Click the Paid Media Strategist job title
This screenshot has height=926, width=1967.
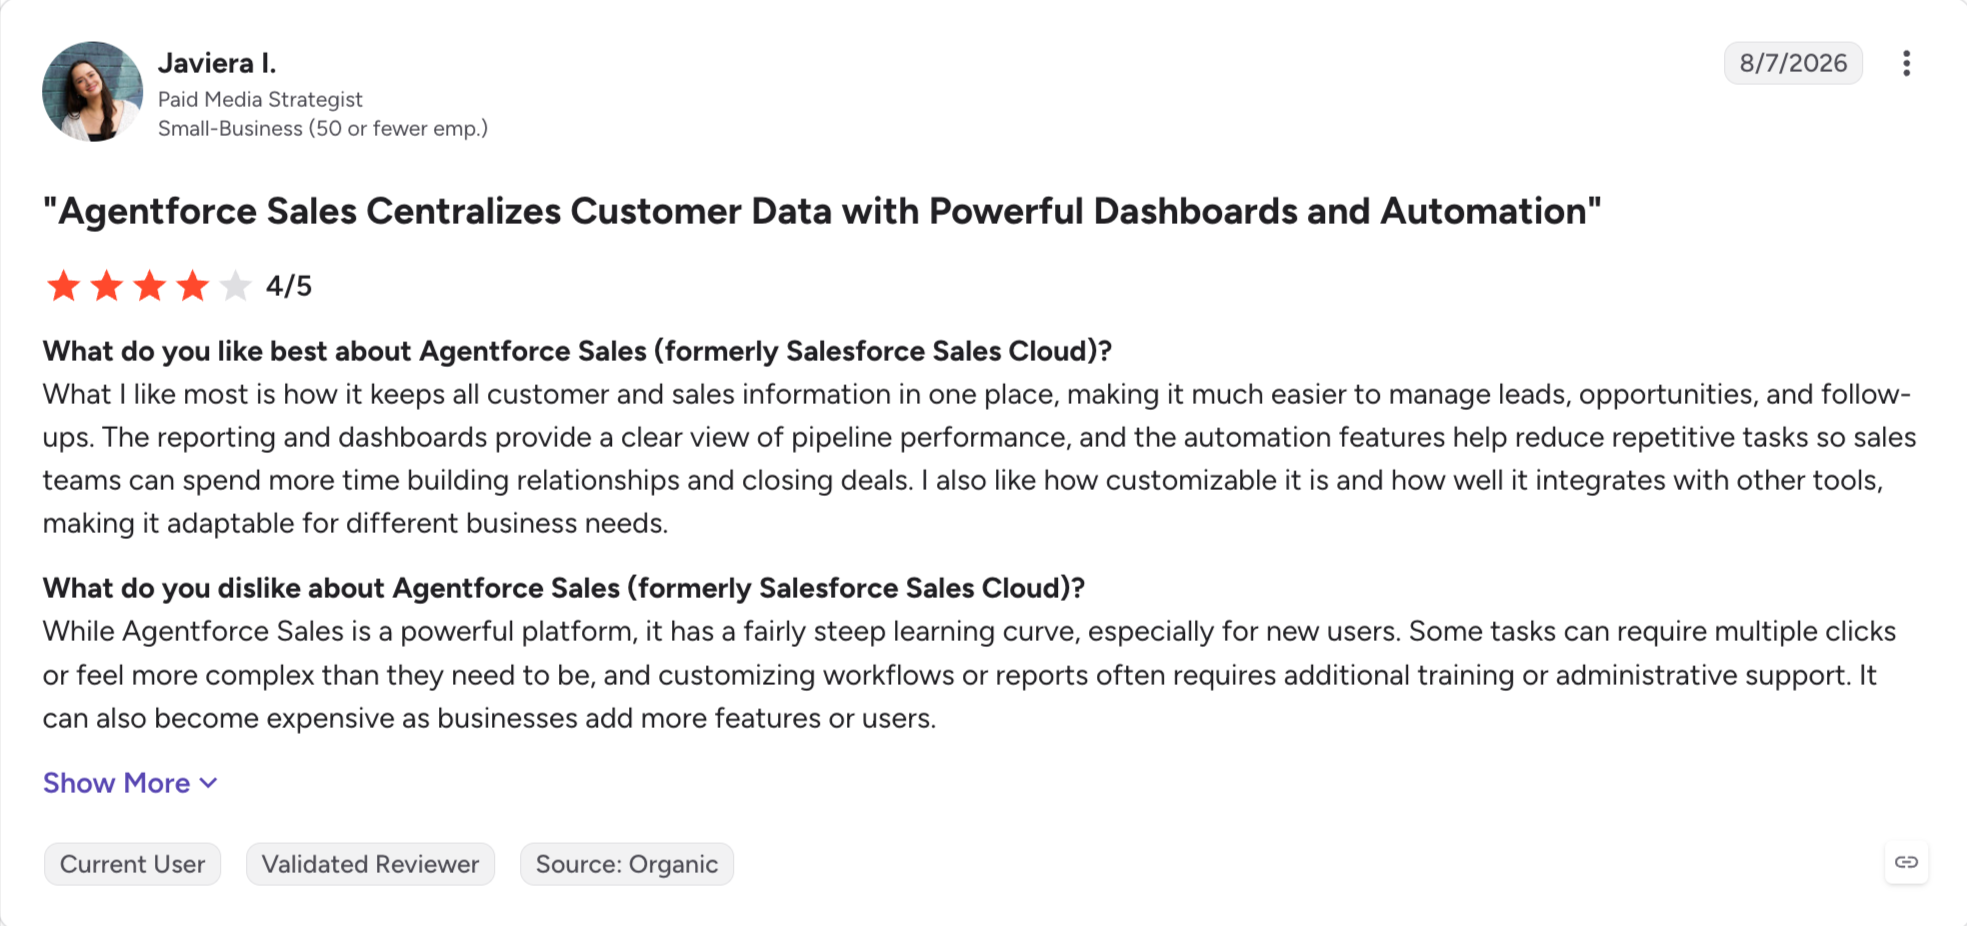coord(260,99)
